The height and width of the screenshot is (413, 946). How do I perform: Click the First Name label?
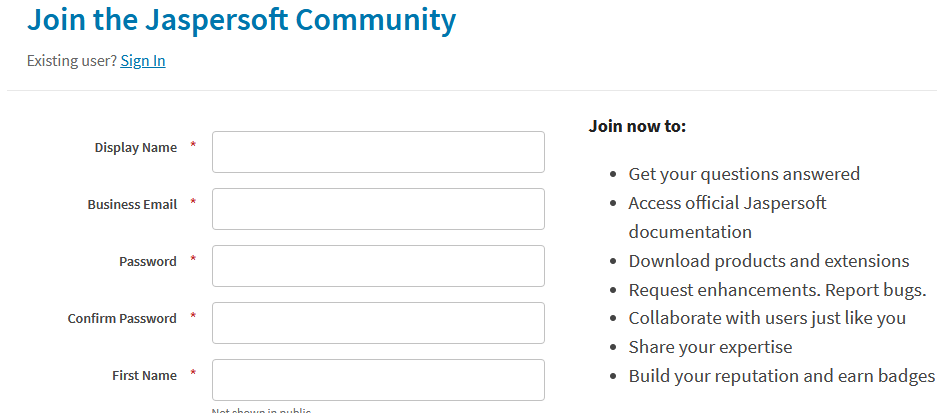coord(144,376)
